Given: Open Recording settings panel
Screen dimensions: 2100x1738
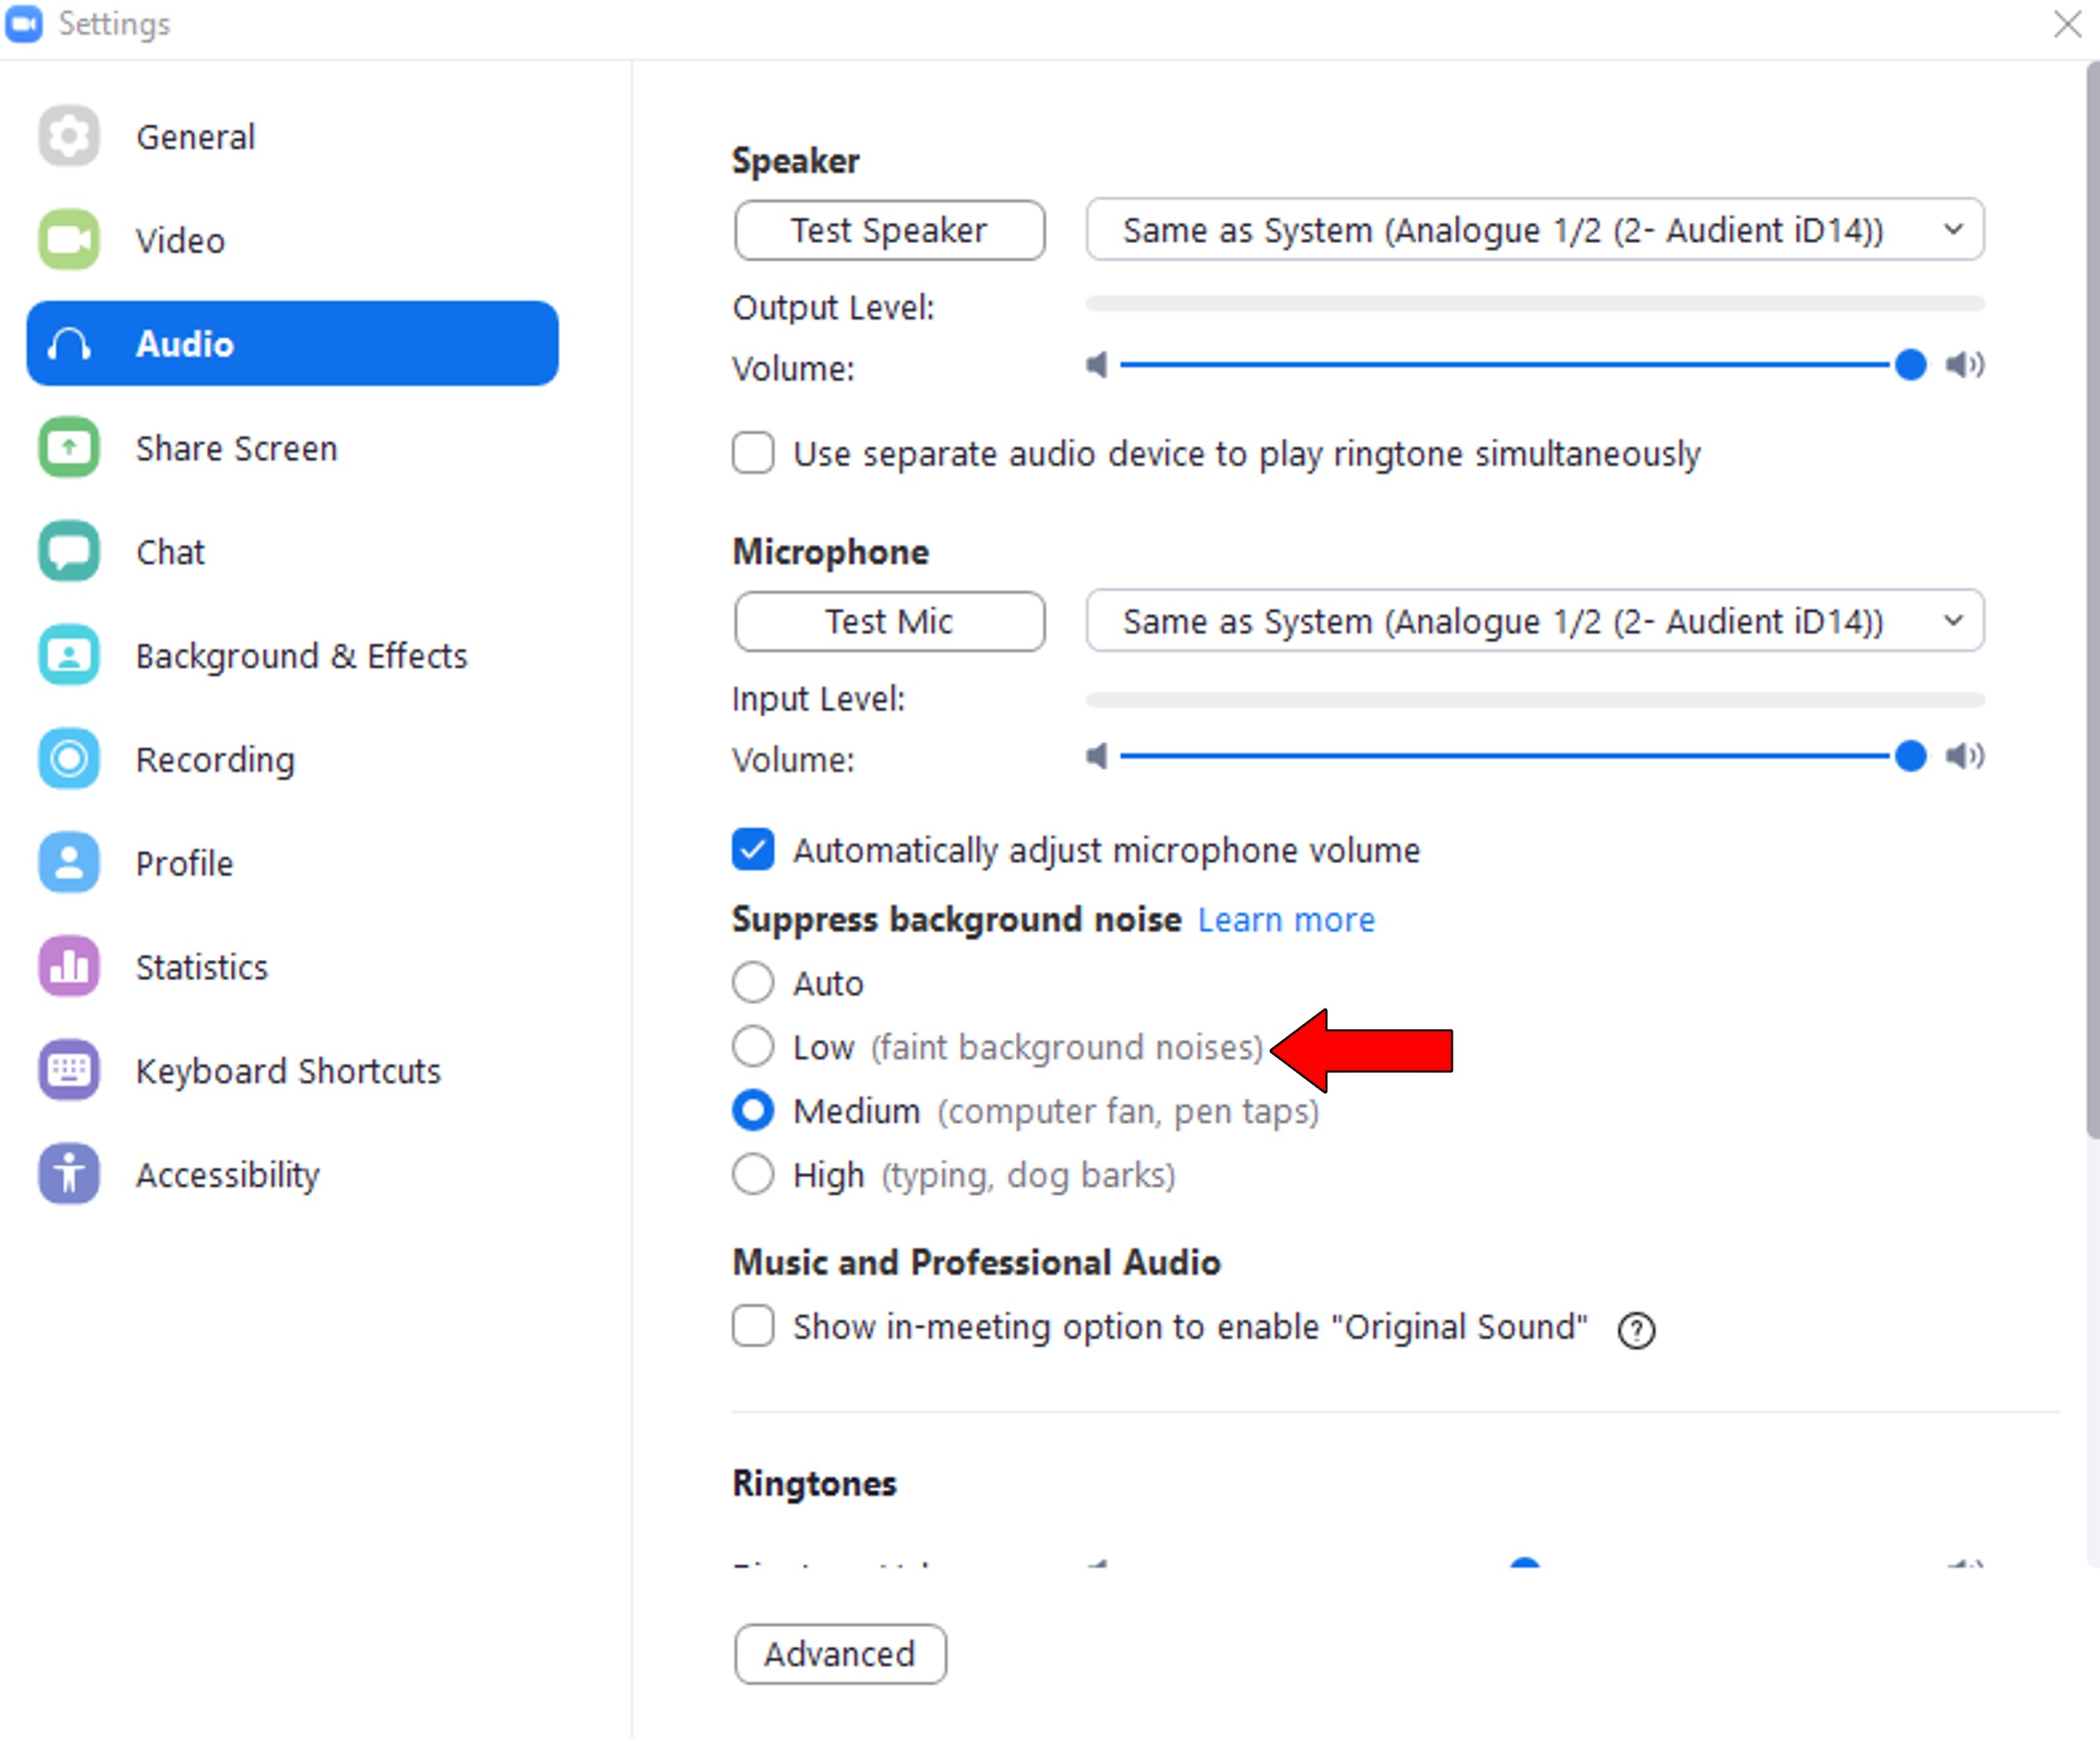Looking at the screenshot, I should tap(211, 759).
